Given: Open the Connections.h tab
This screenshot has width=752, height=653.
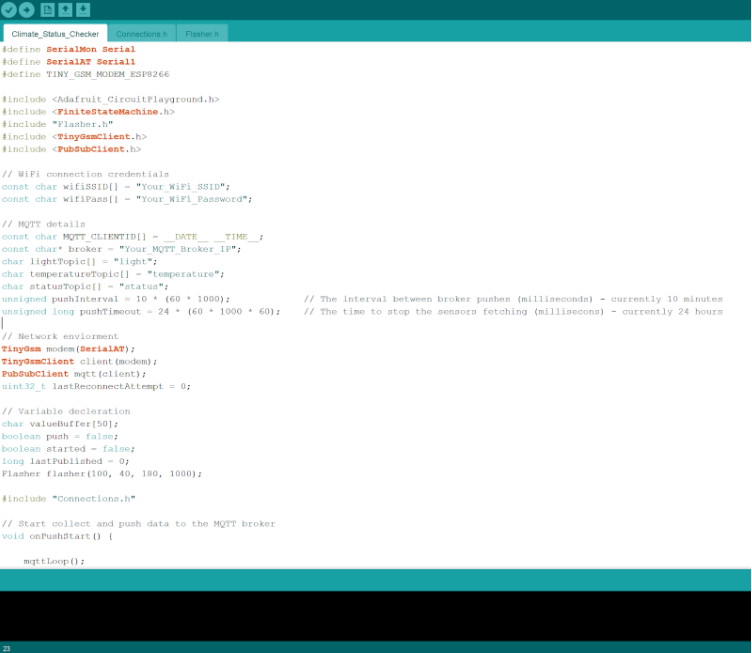Looking at the screenshot, I should (141, 34).
